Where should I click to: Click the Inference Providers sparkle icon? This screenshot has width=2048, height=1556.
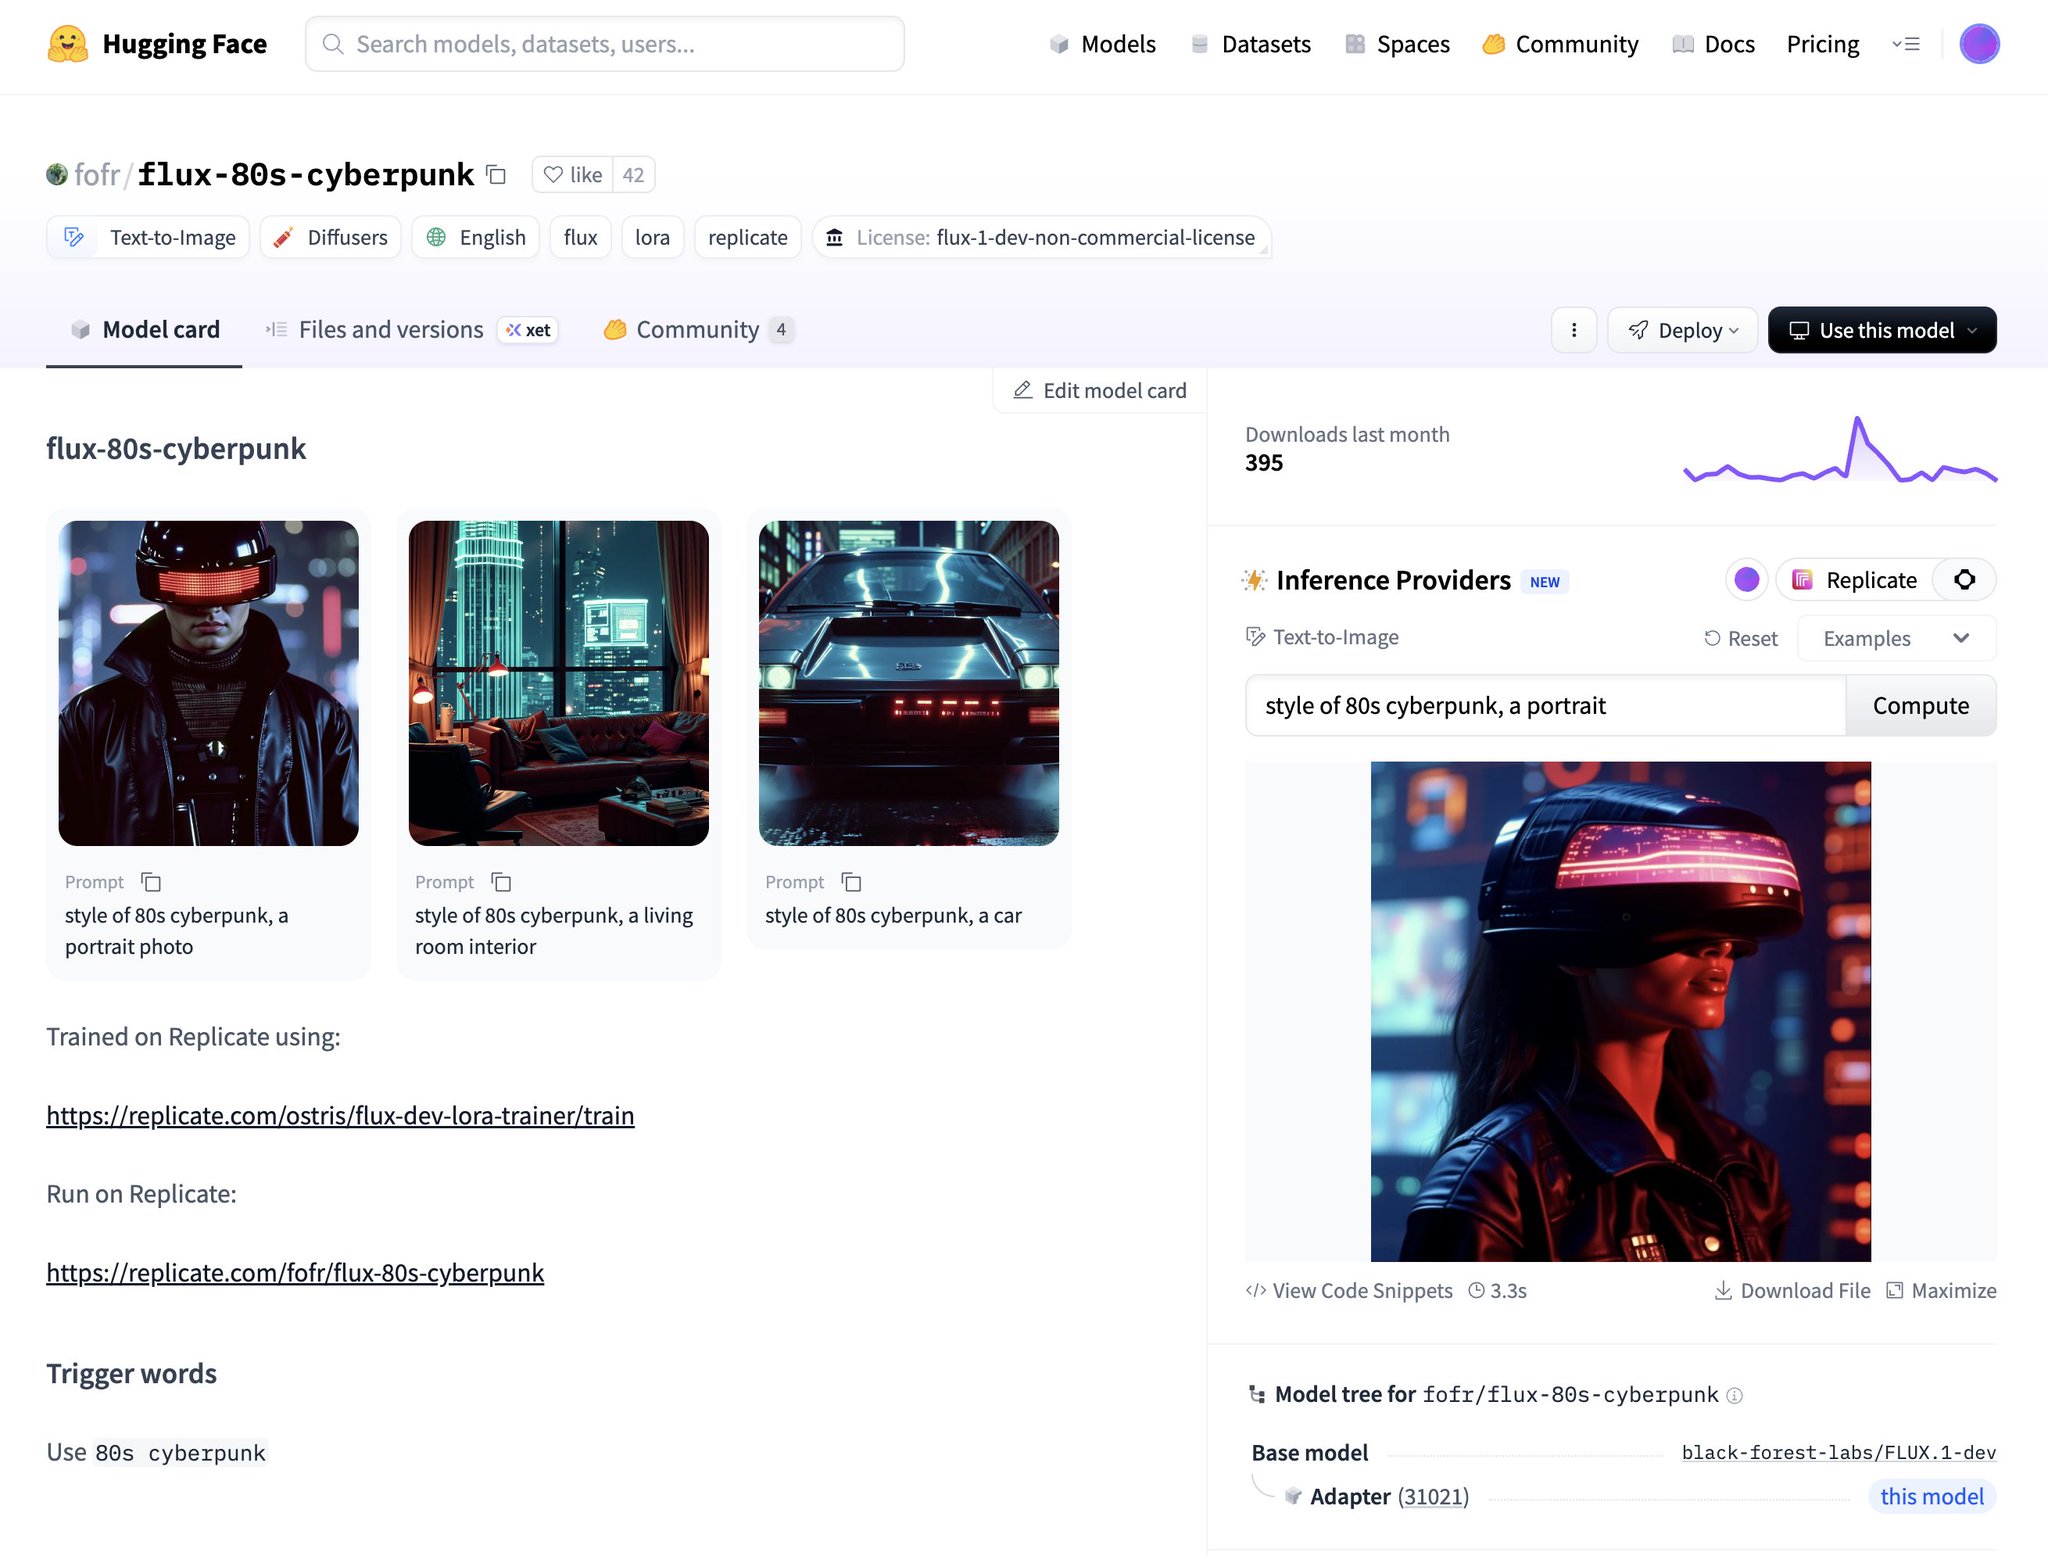point(1254,580)
